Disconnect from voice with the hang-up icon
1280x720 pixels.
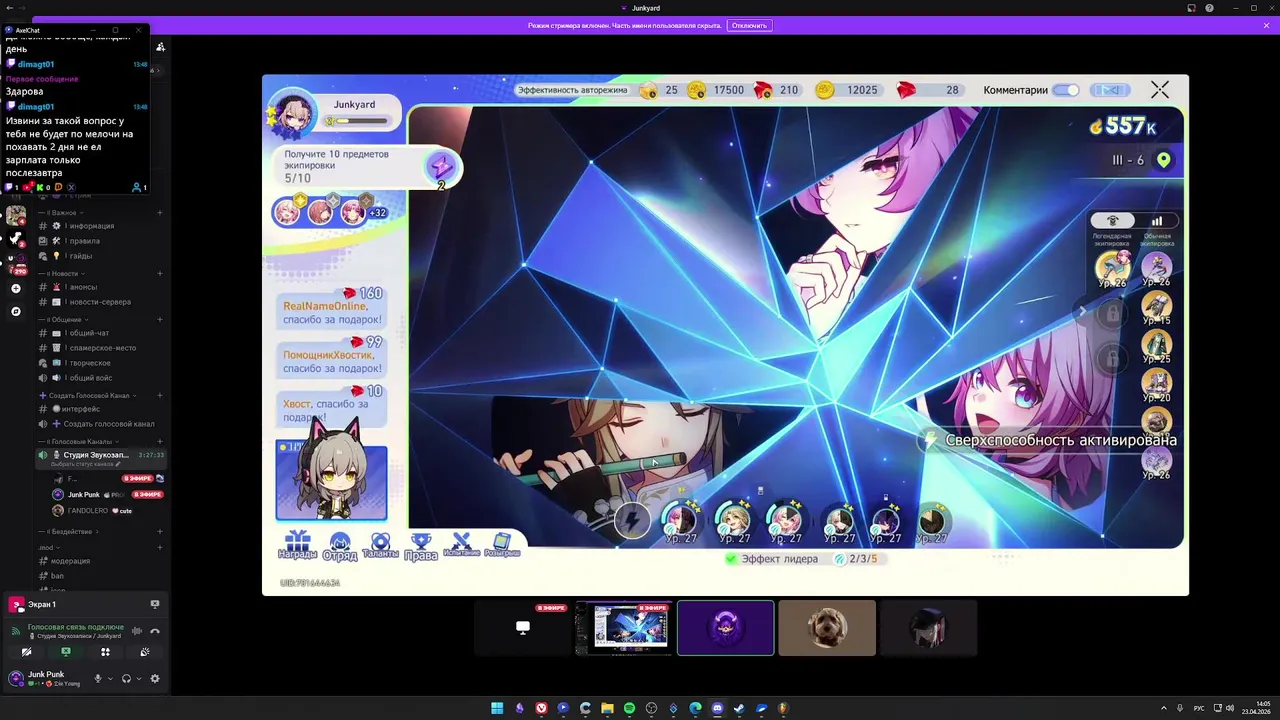pos(155,631)
